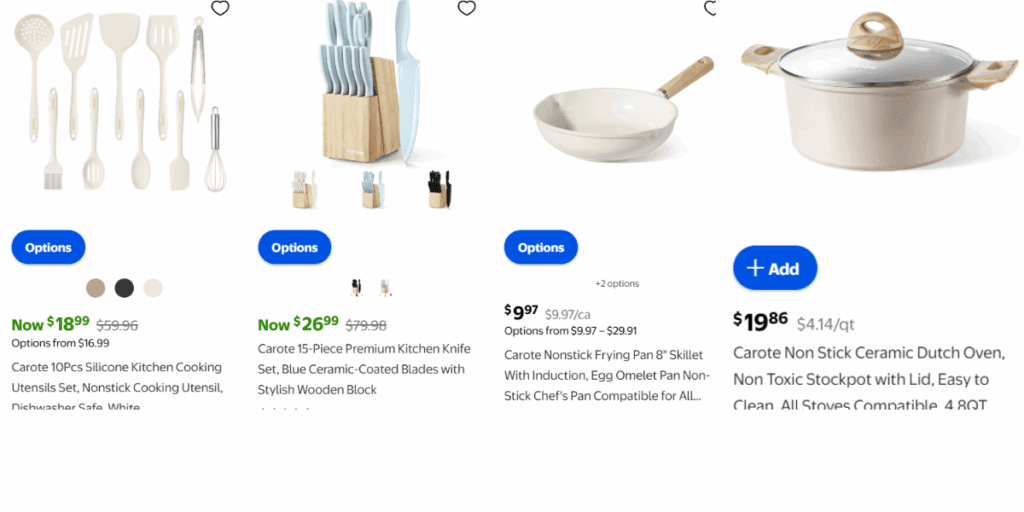Favorite the silicone utensils set with heart icon

(x=221, y=8)
